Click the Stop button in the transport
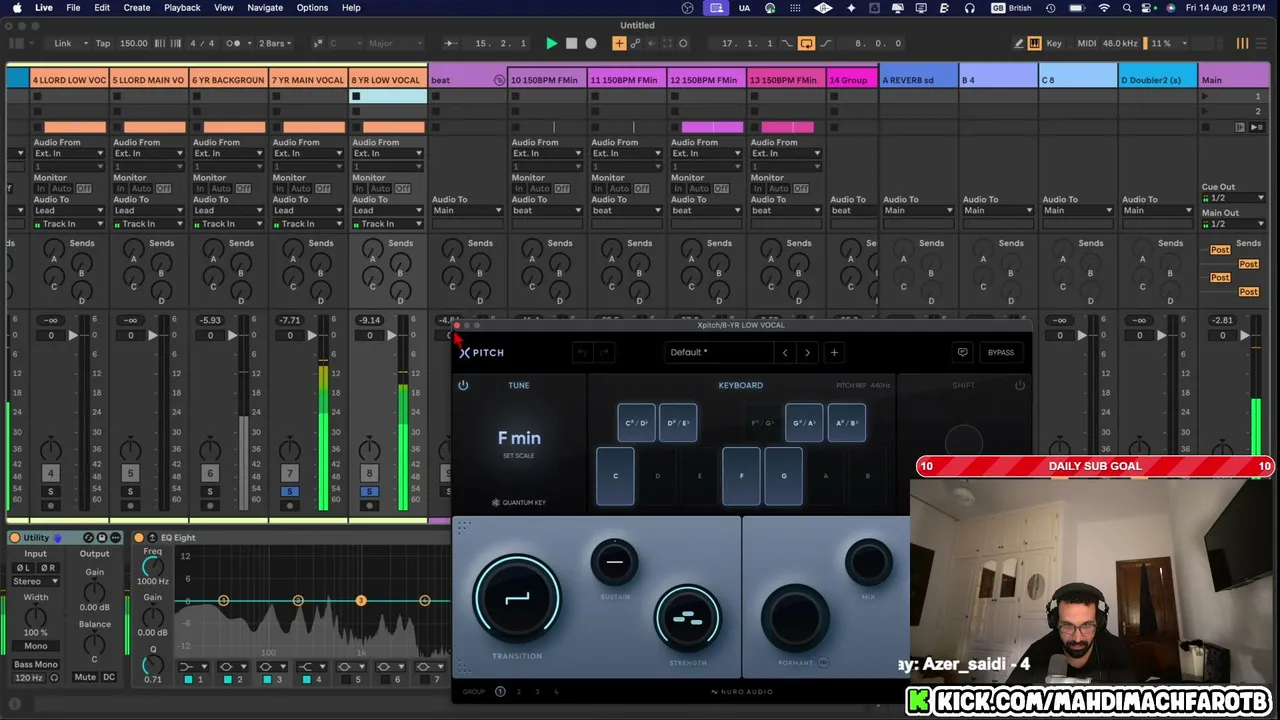 571,43
